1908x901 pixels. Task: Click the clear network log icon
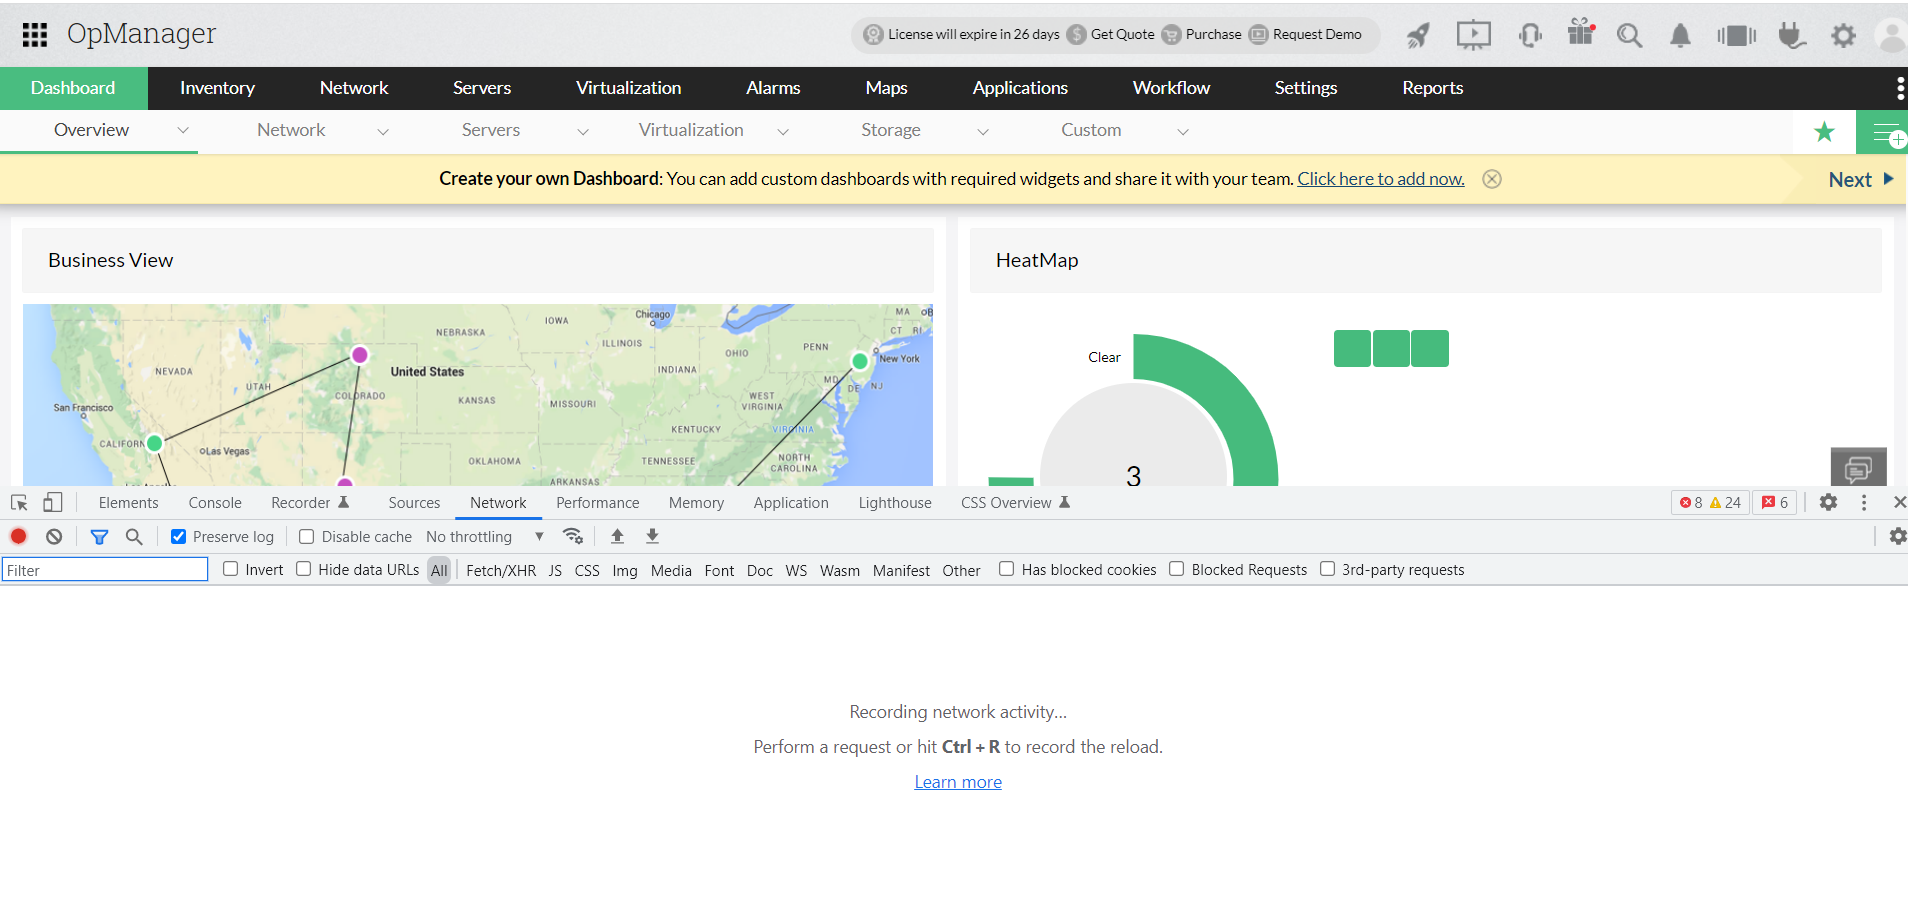(54, 537)
